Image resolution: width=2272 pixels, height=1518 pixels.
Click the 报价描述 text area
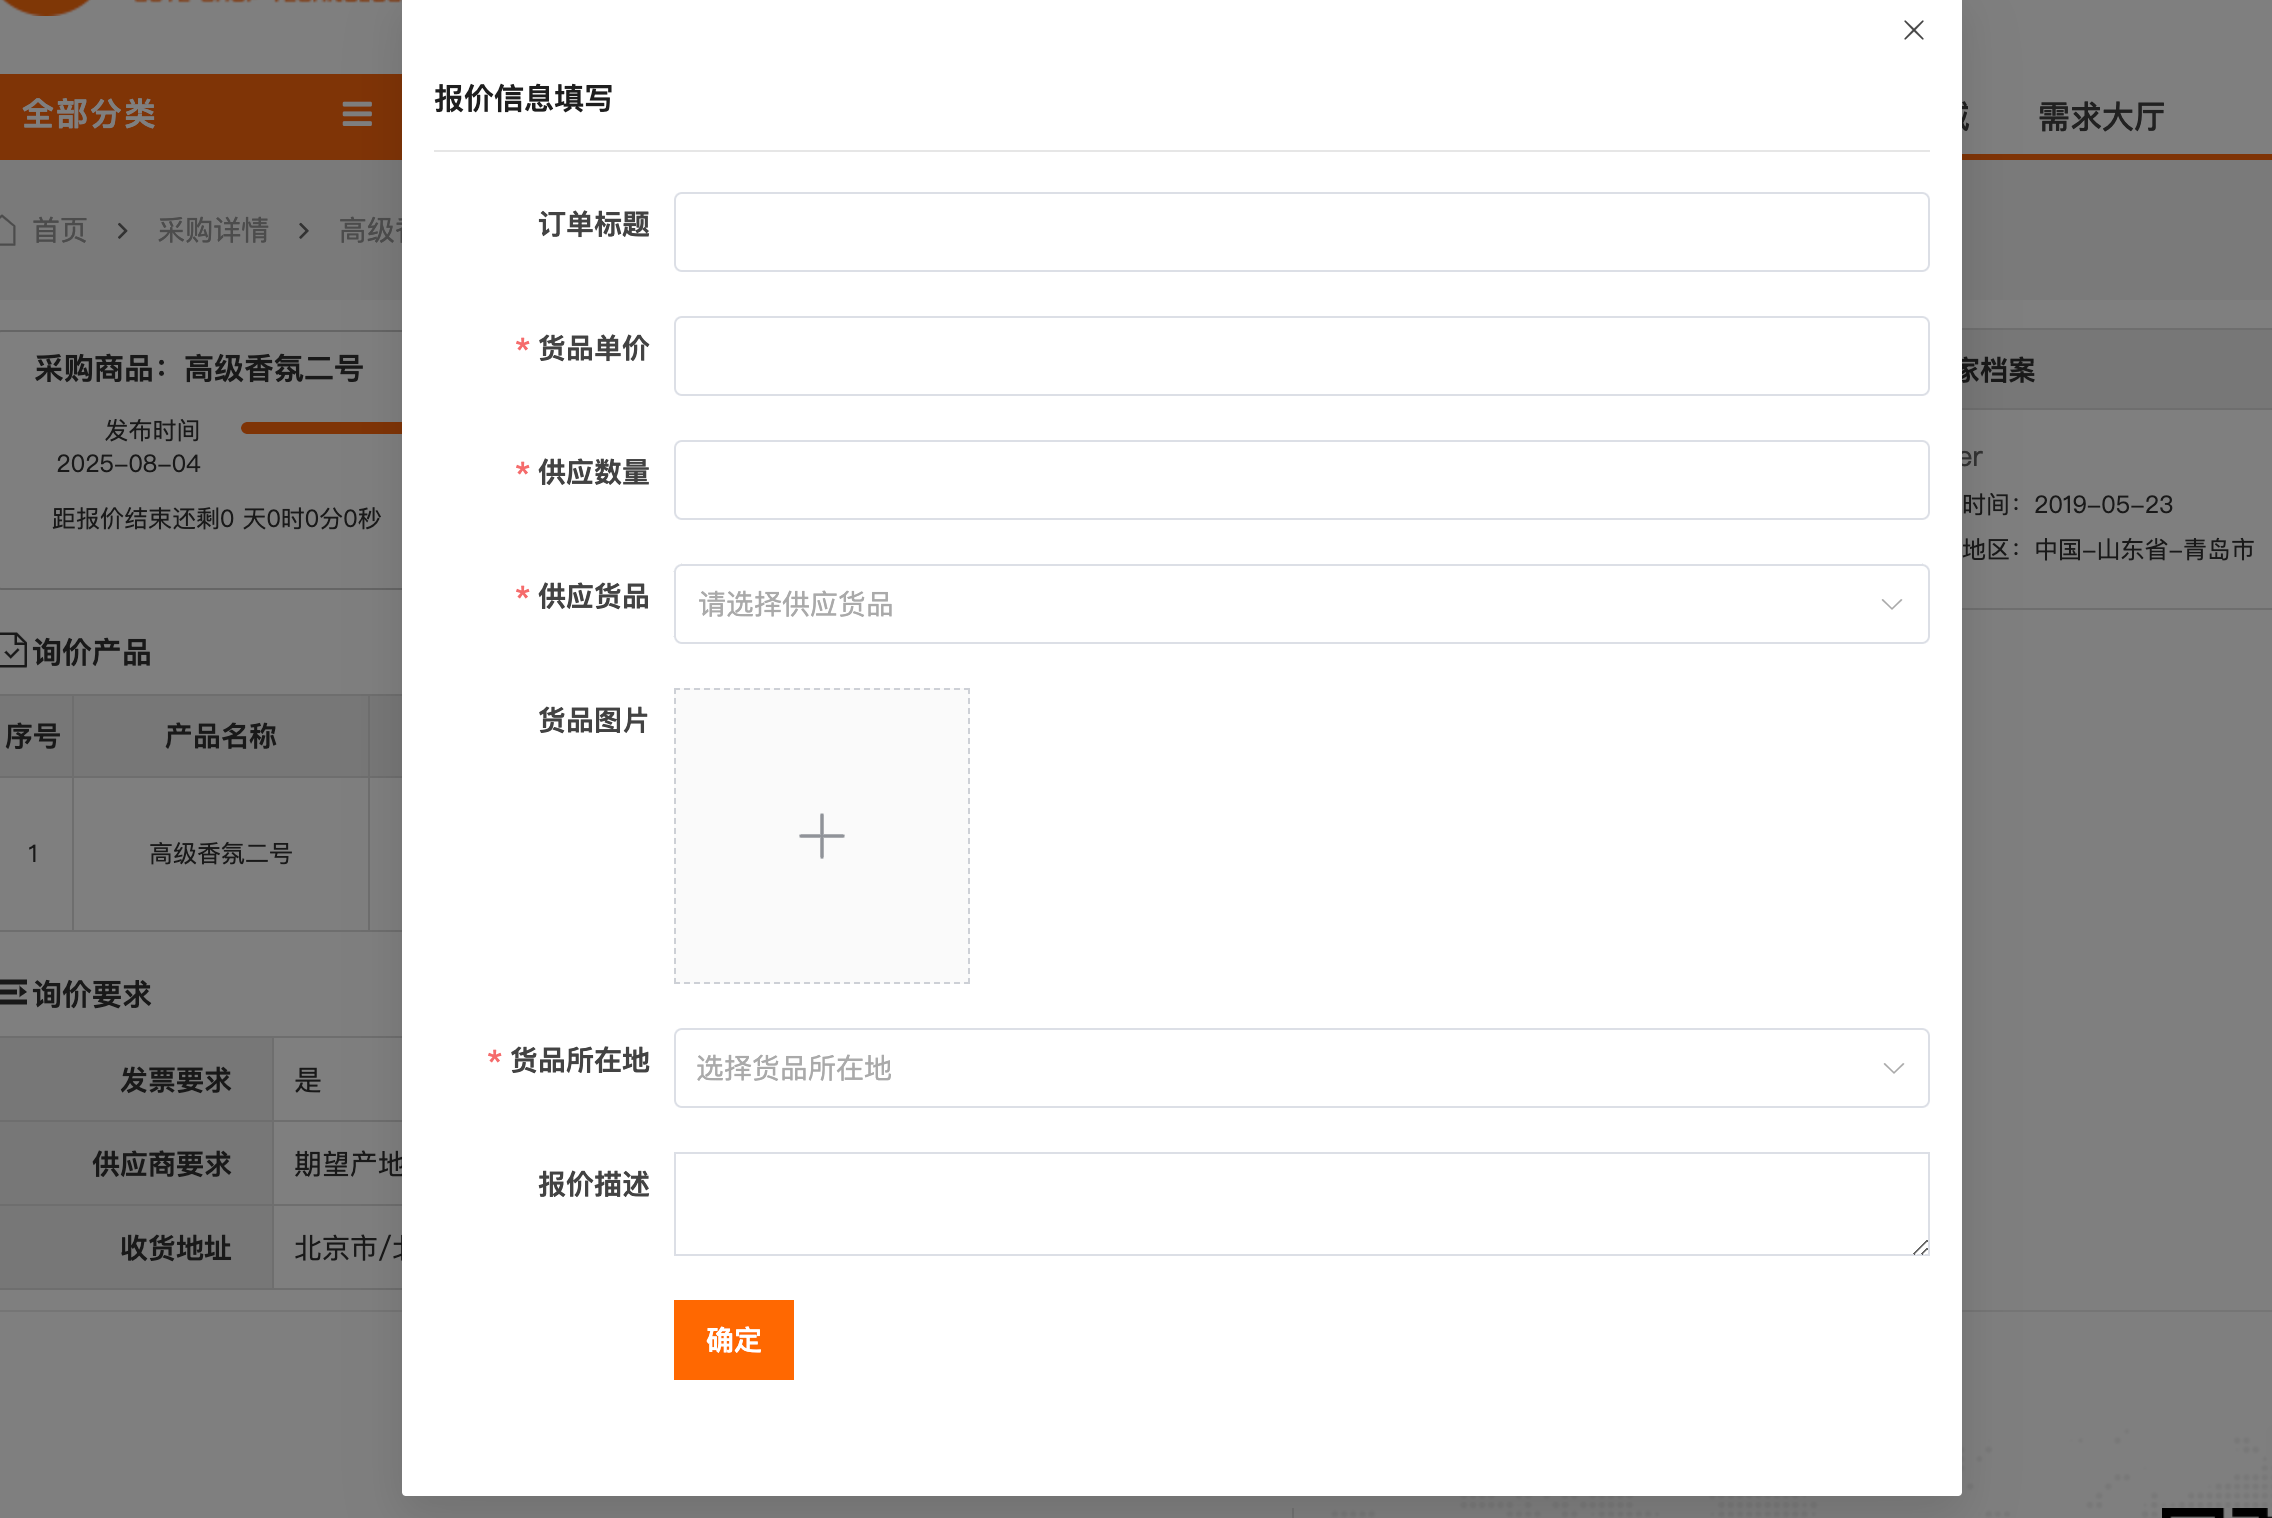coord(1300,1204)
